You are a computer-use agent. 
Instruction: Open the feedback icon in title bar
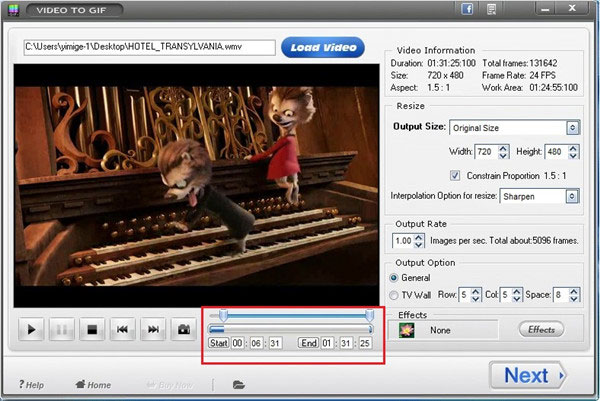491,9
